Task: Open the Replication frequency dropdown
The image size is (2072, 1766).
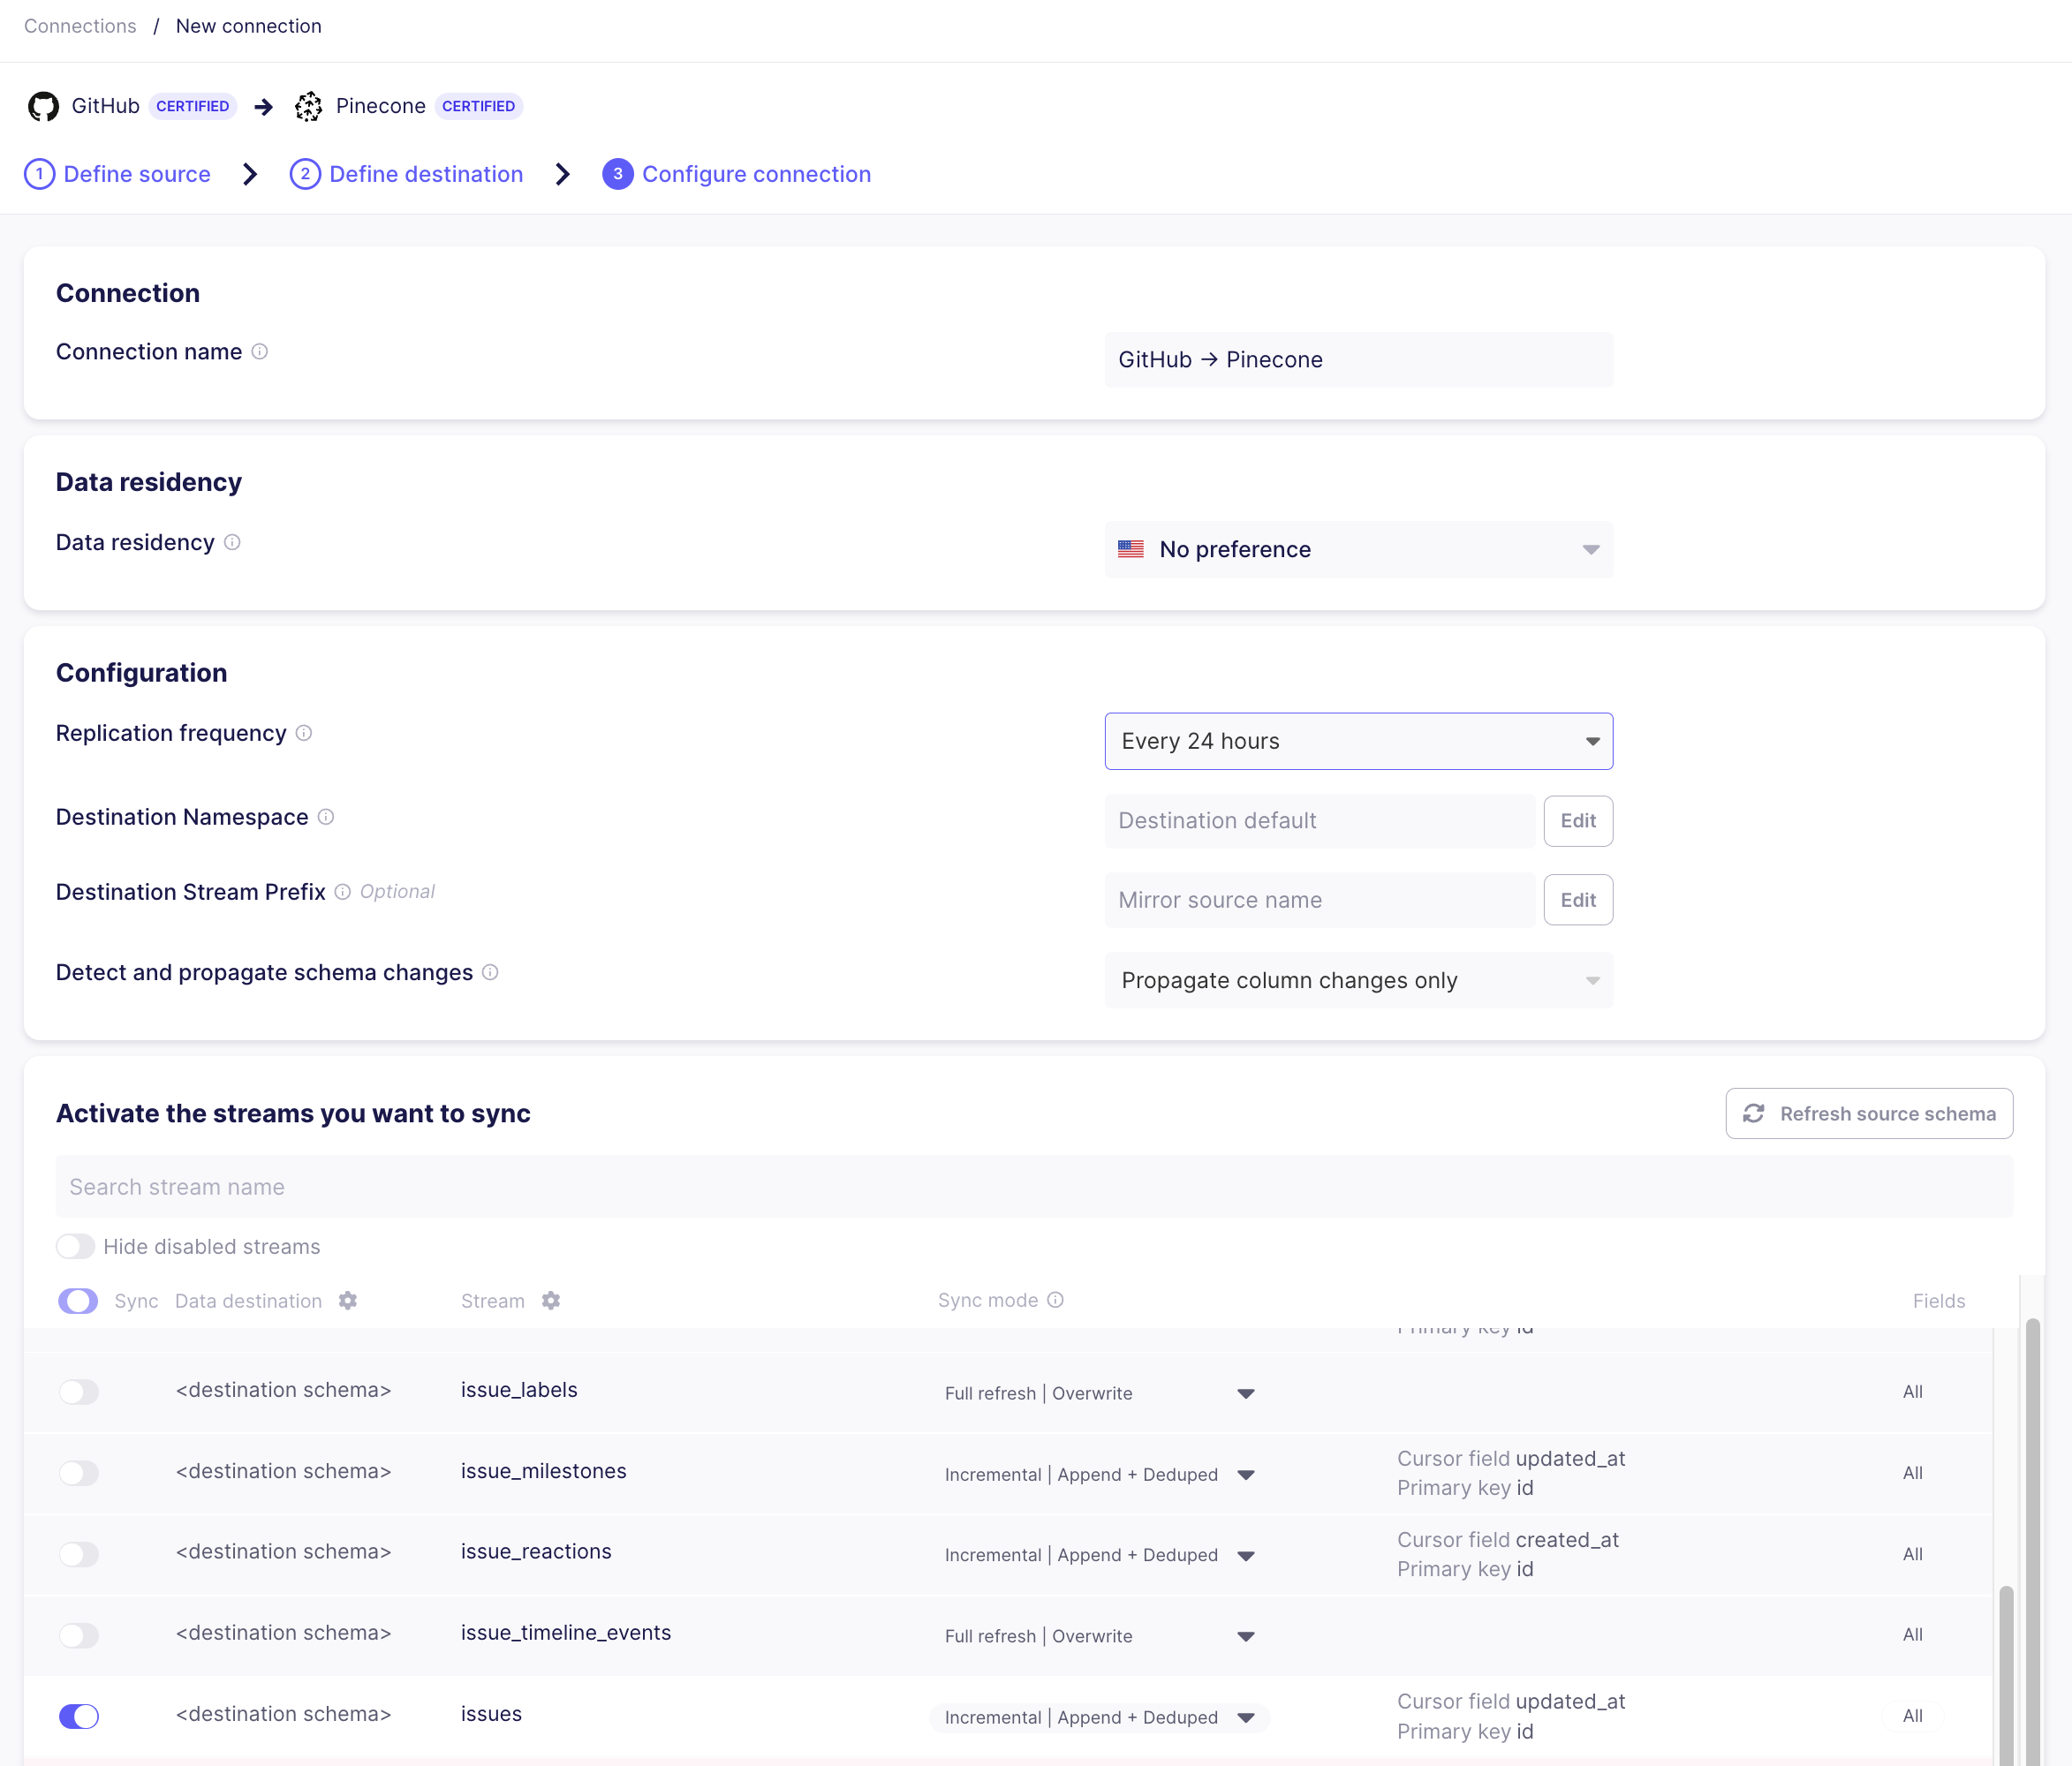Action: pyautogui.click(x=1357, y=741)
